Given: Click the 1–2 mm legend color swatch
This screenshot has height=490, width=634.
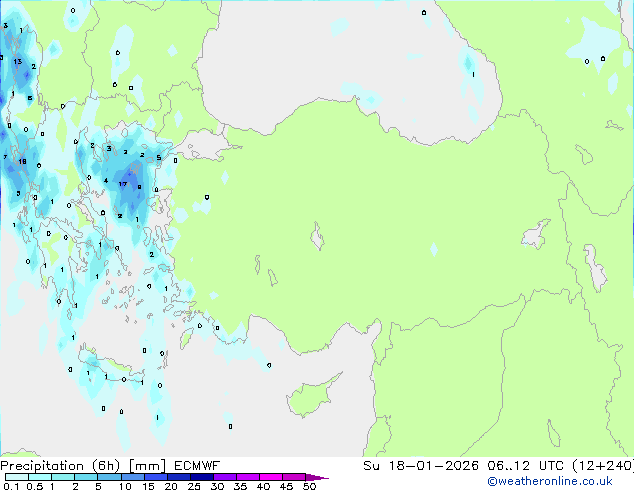Looking at the screenshot, I should click(63, 477).
